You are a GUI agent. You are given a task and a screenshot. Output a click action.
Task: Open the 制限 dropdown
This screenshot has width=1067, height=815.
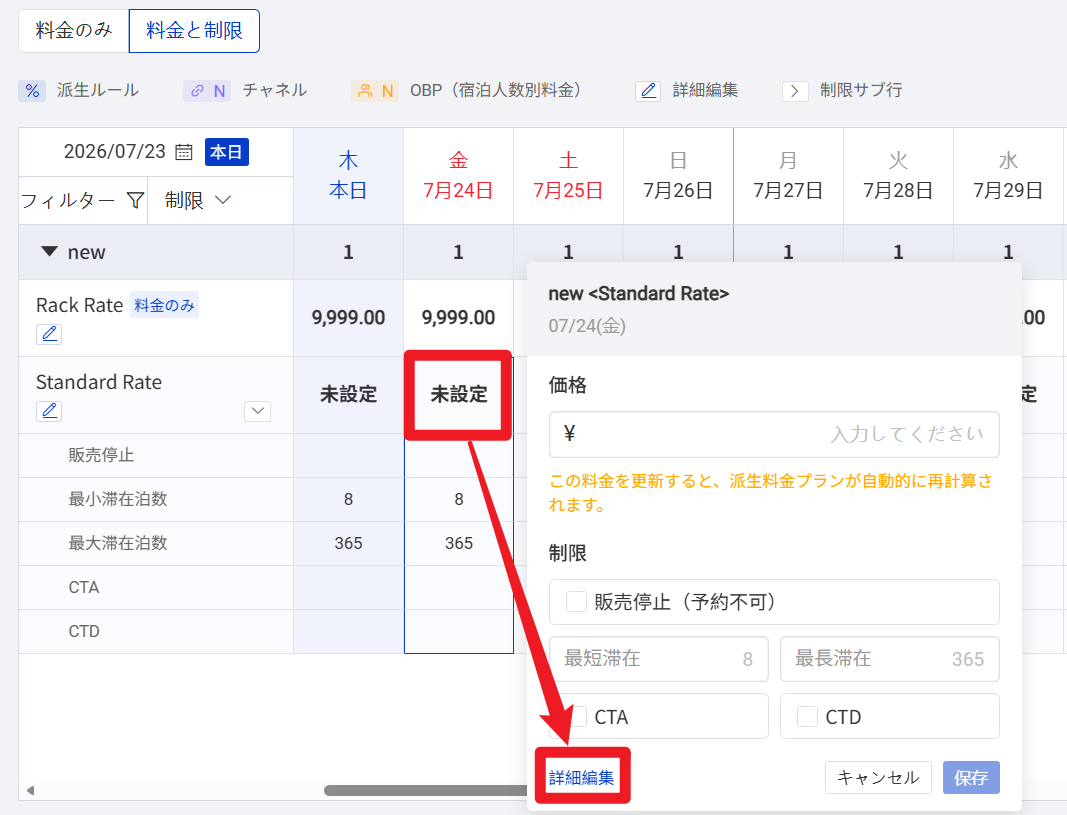click(199, 200)
